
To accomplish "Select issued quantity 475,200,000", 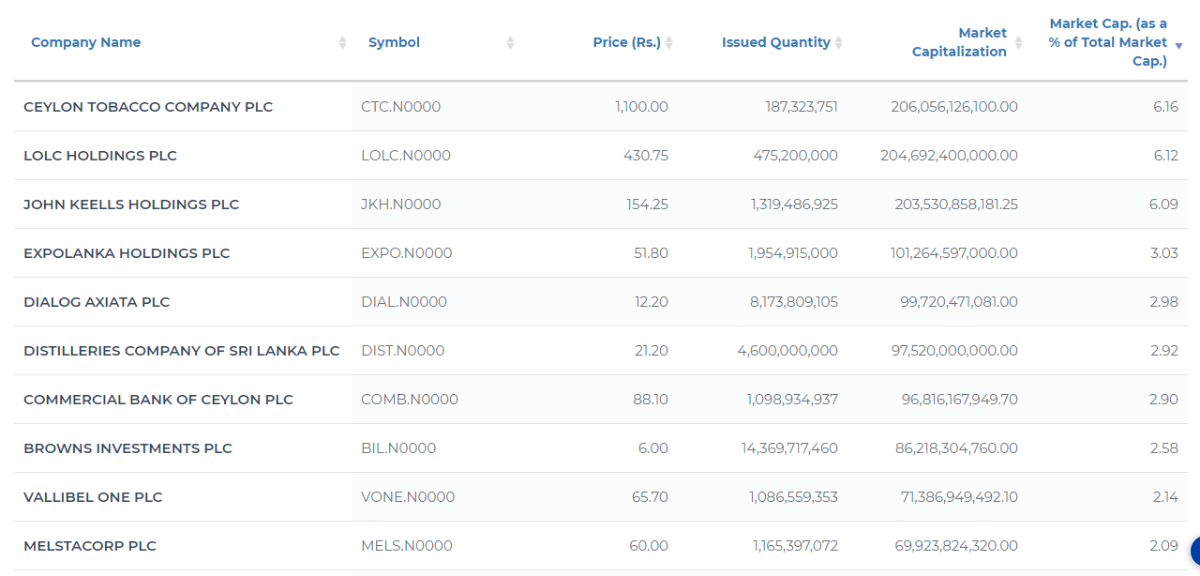I will click(796, 155).
